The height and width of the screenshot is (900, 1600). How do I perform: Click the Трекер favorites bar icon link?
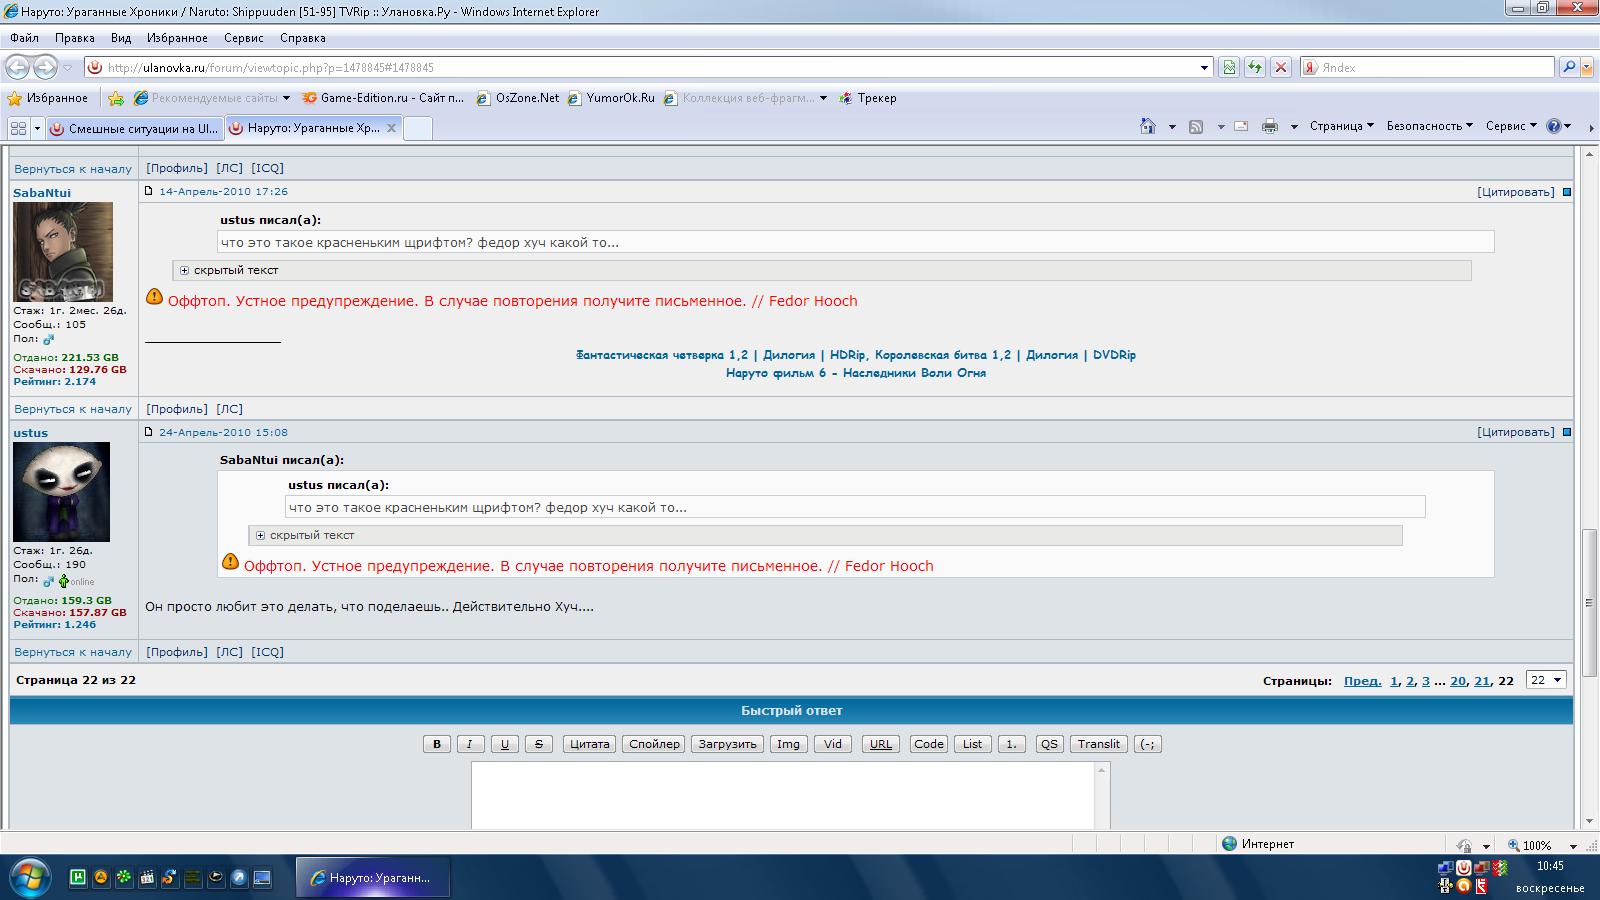[x=867, y=98]
